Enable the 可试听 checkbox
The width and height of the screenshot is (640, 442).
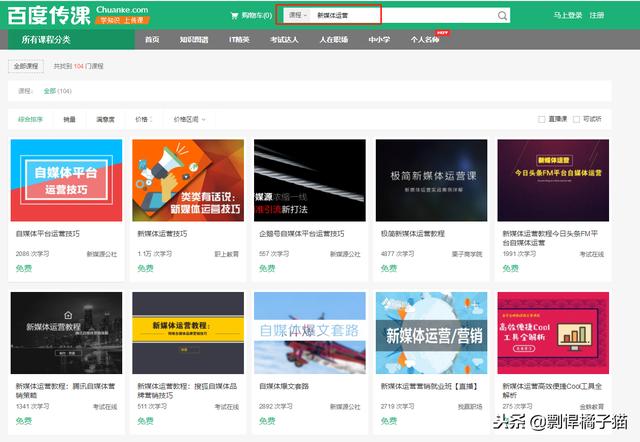pyautogui.click(x=576, y=119)
